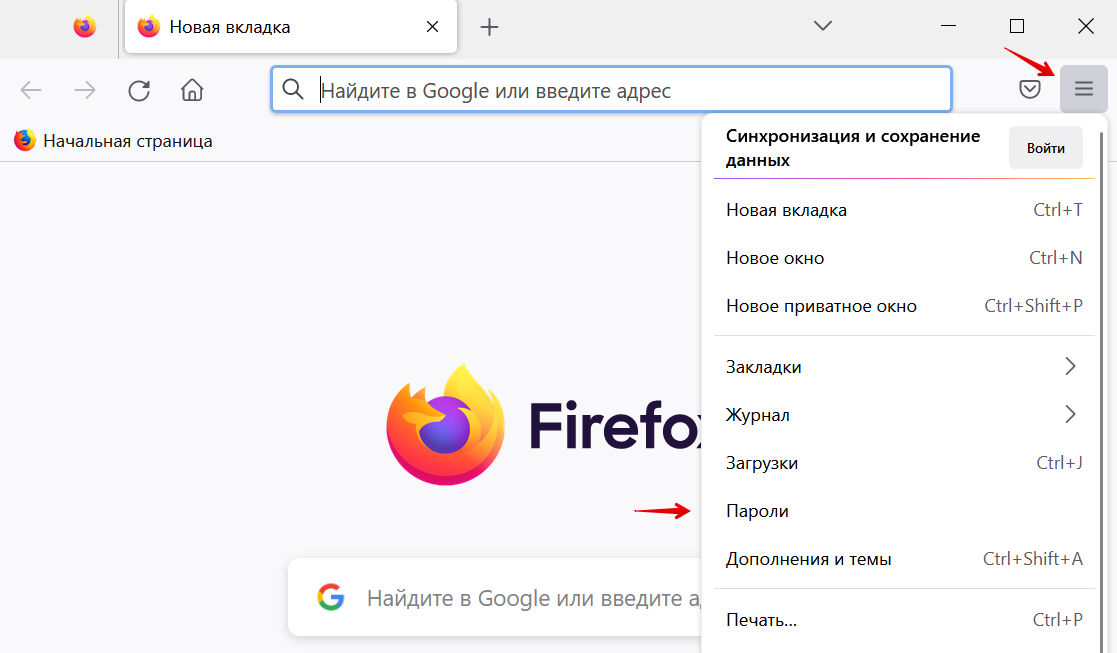Open Загрузки from the menu
Viewport: 1117px width, 653px height.
click(762, 463)
